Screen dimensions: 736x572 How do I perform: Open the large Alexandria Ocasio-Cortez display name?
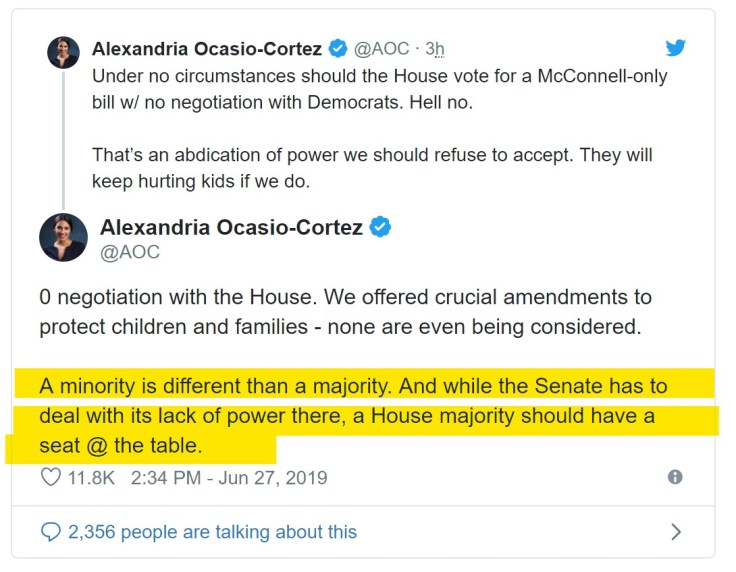(231, 228)
